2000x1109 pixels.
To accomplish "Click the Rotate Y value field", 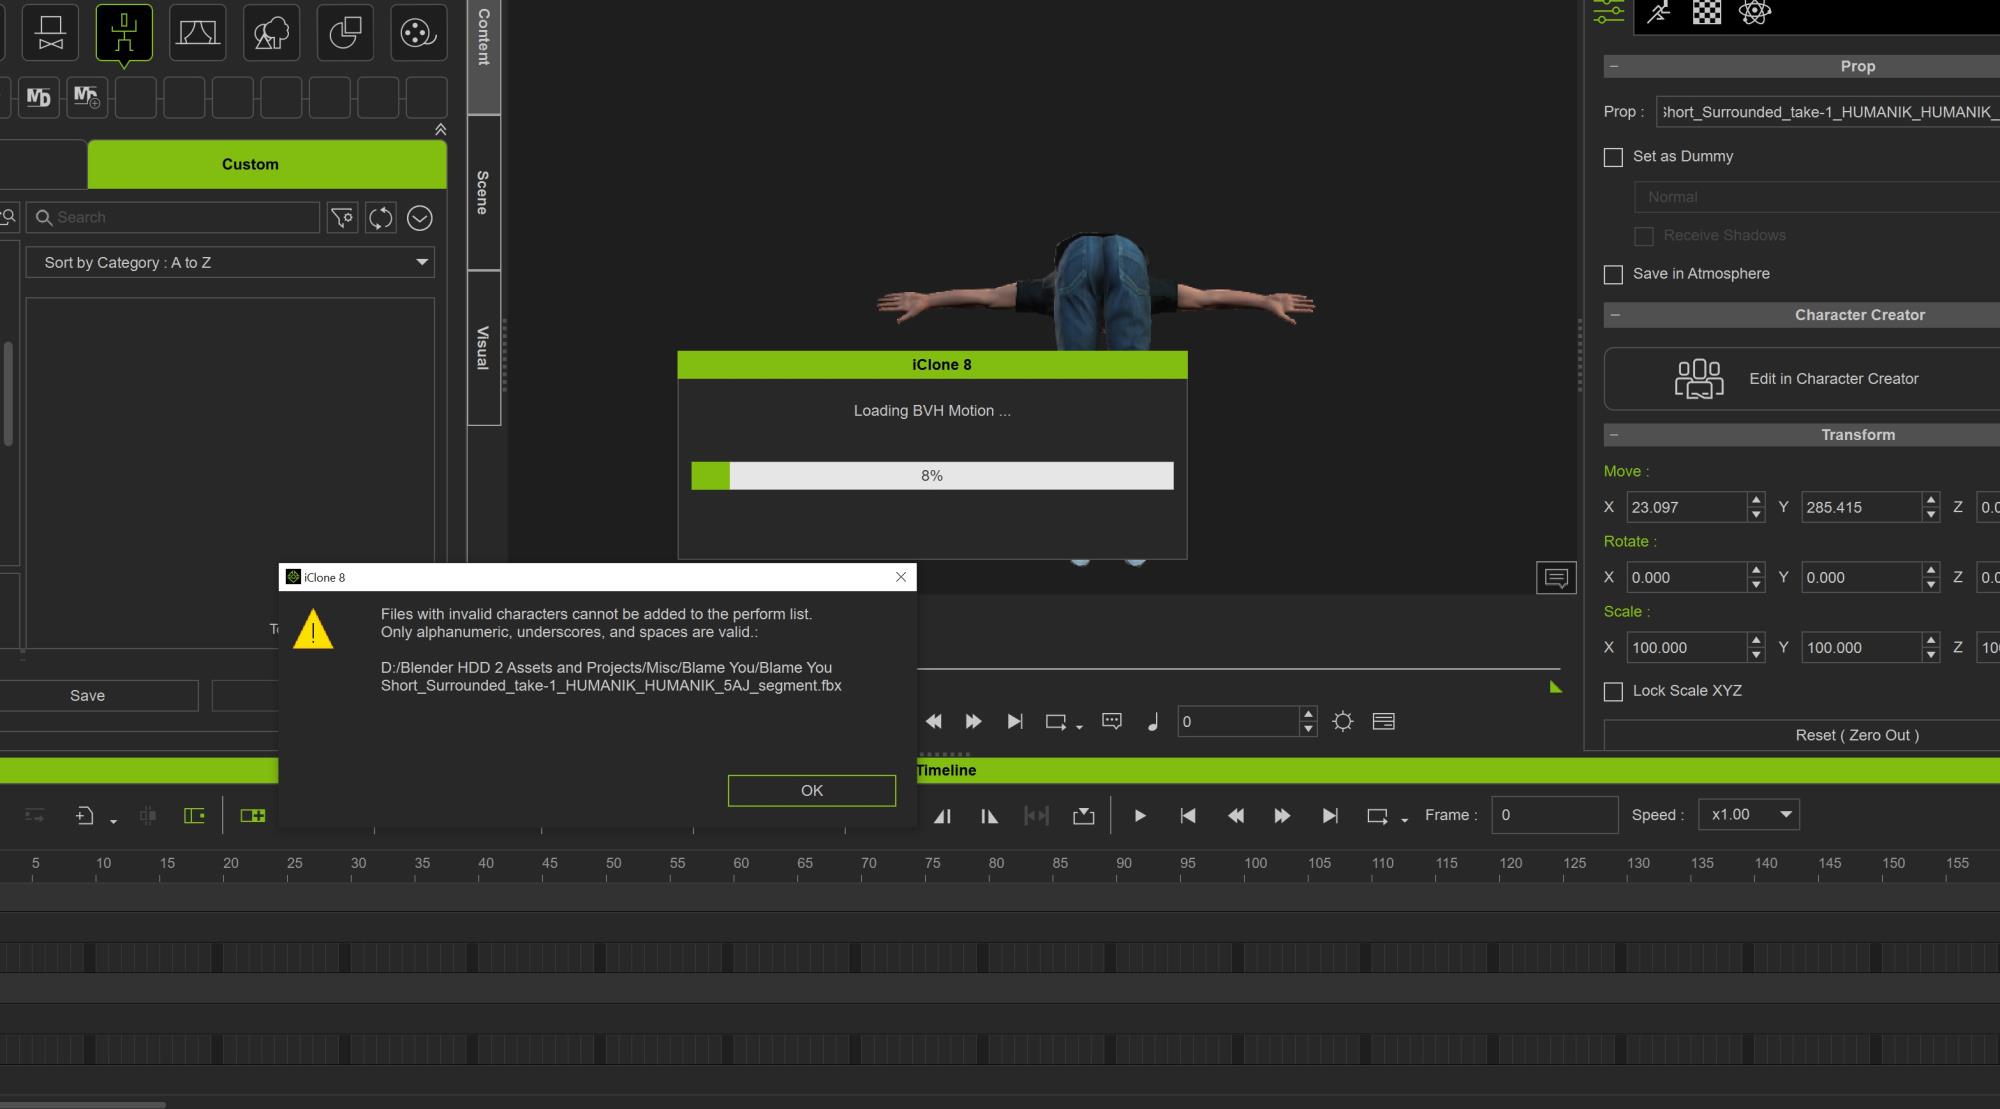I will point(1861,577).
